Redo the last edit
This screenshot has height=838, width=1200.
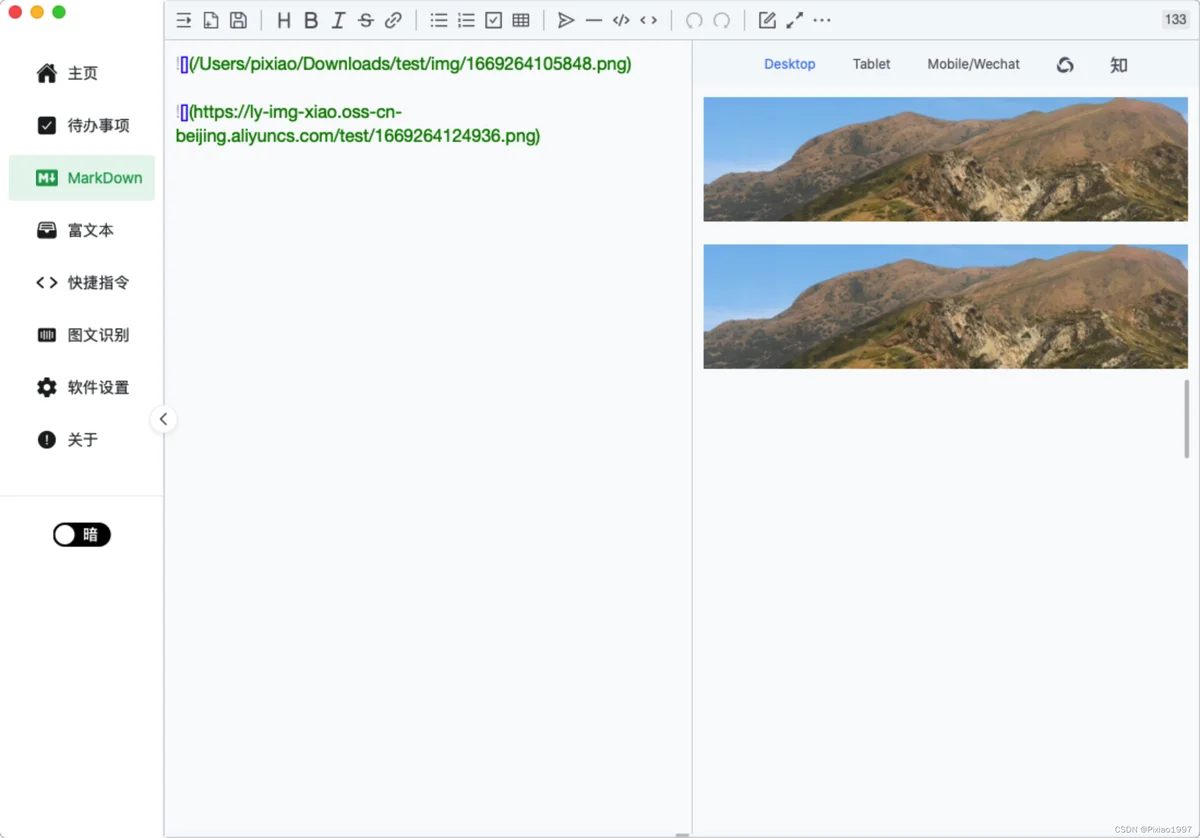point(721,20)
